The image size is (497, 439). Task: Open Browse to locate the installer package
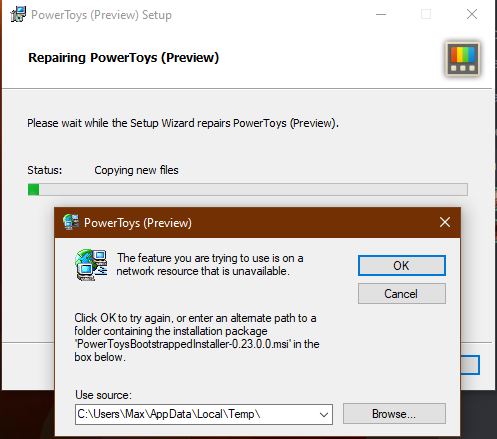click(x=394, y=414)
